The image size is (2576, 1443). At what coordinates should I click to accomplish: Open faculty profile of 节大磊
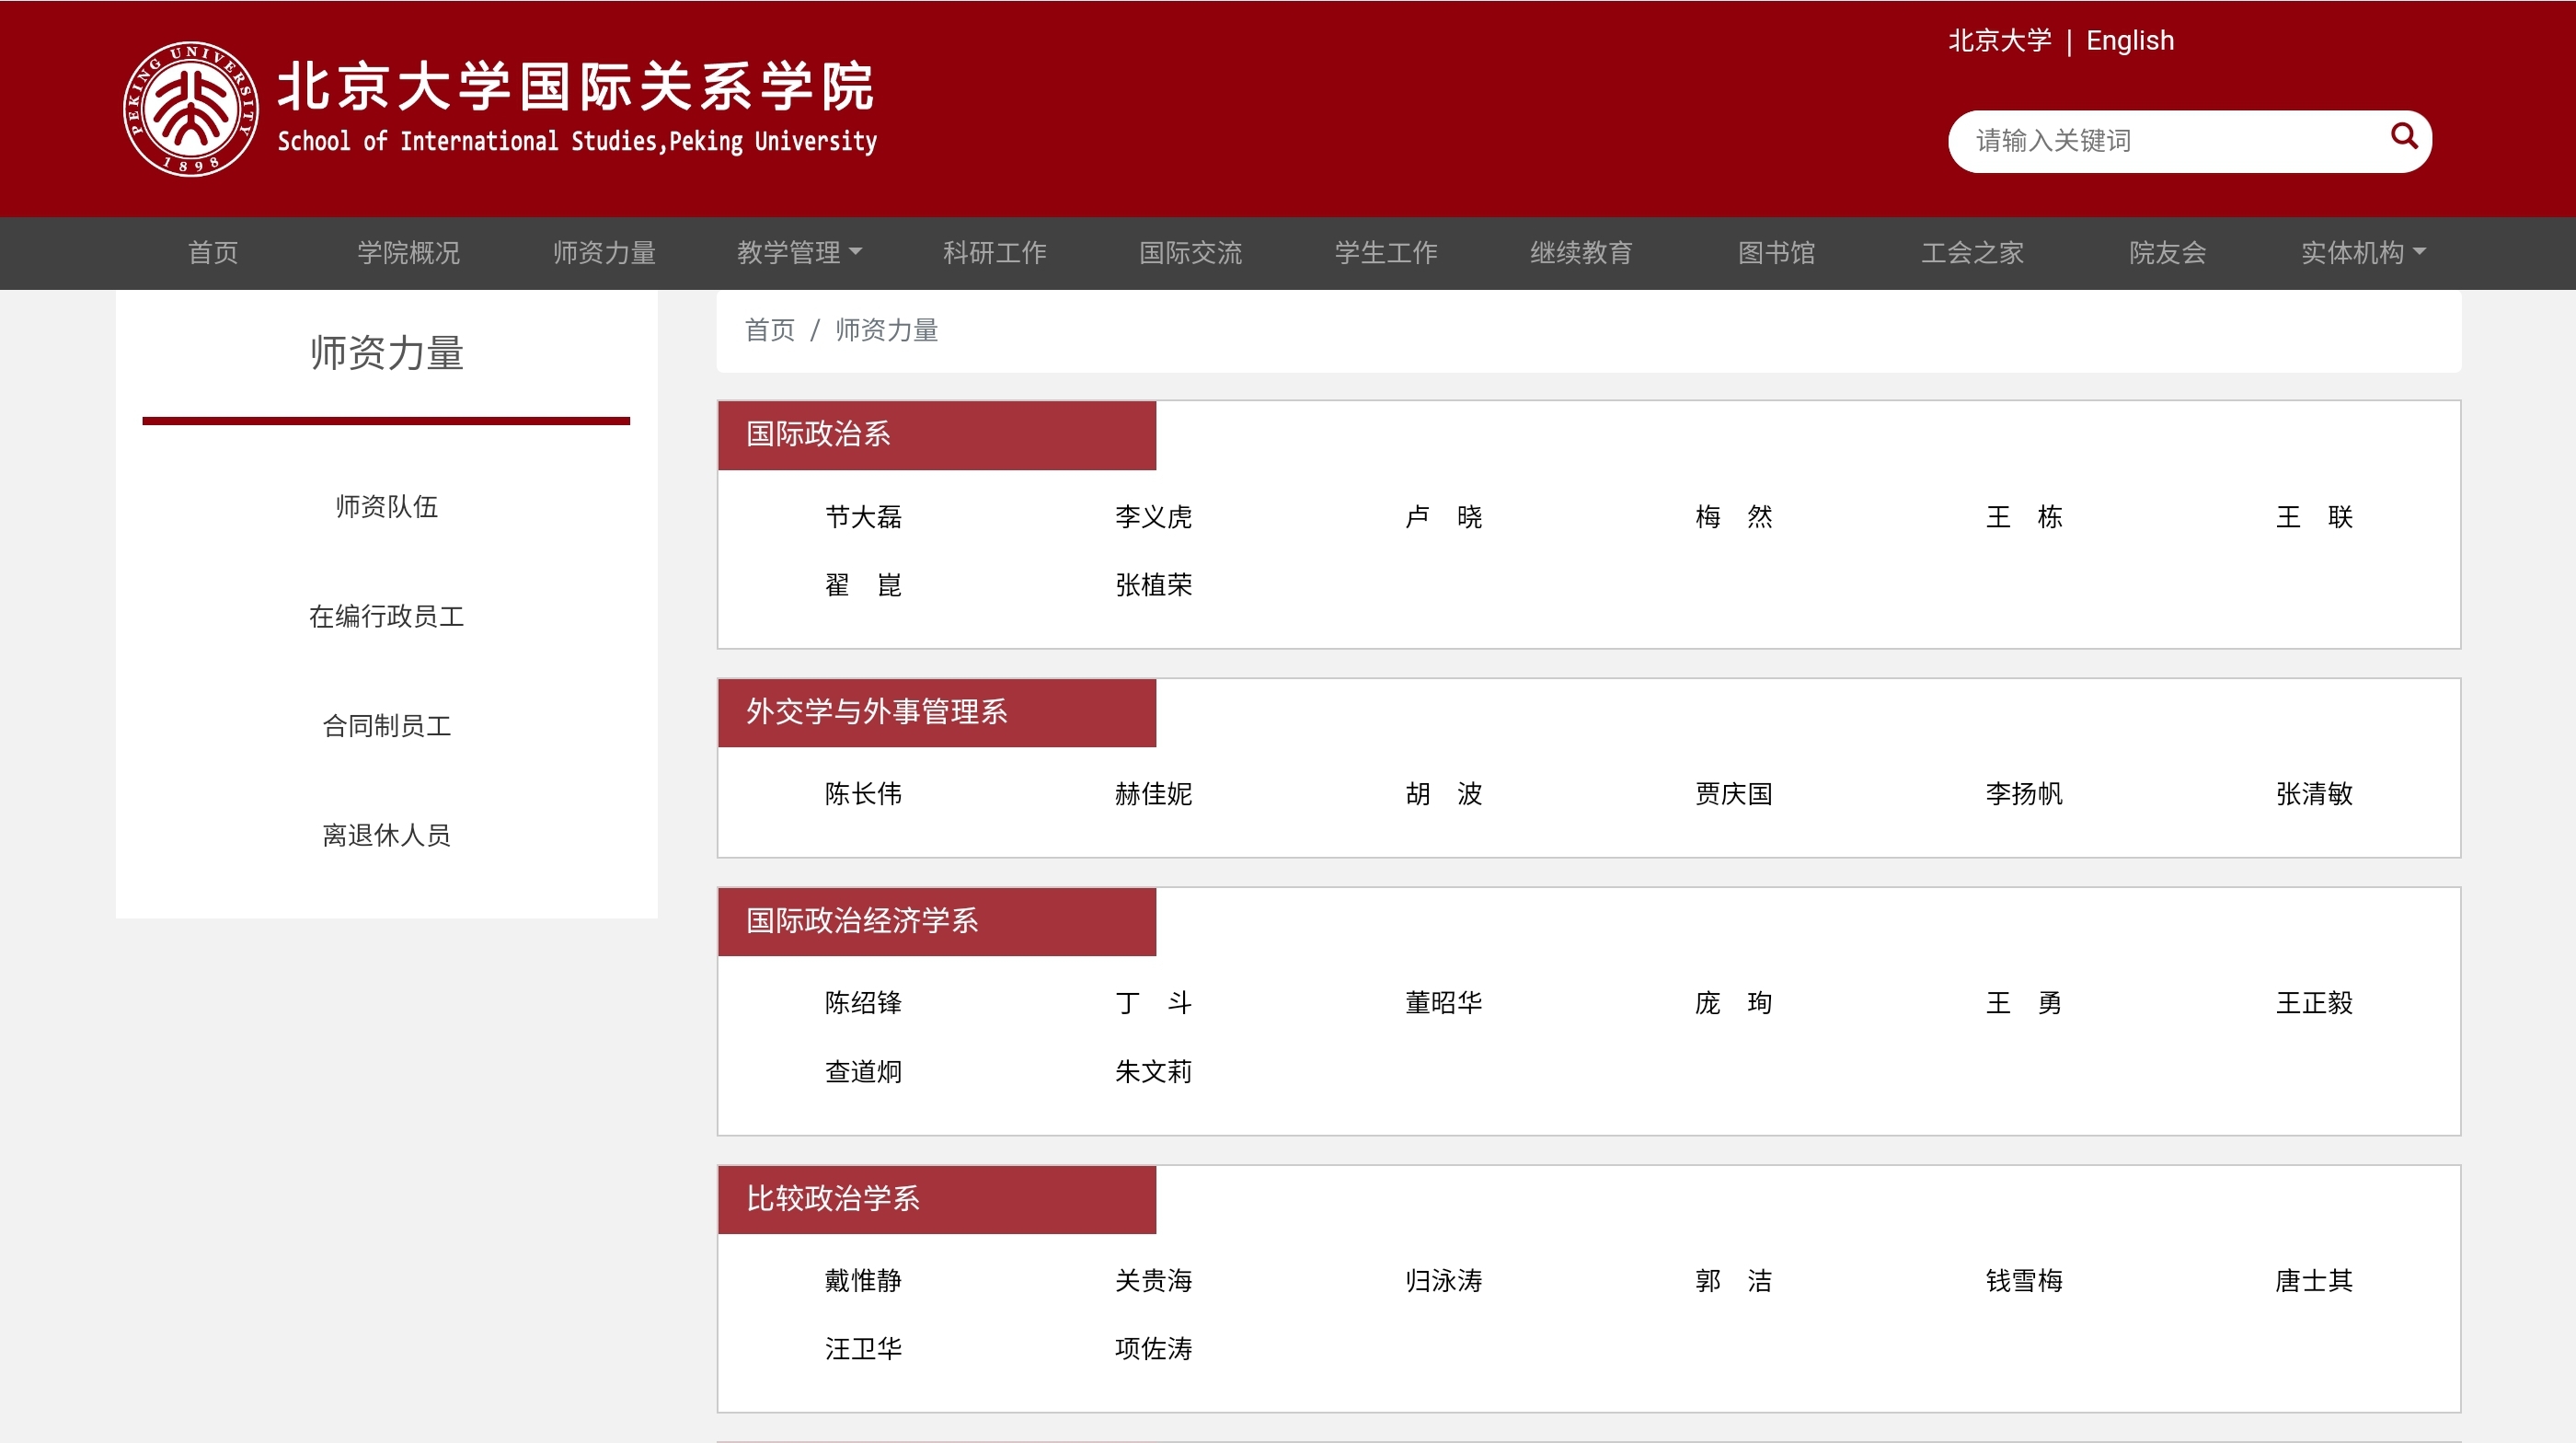coord(863,517)
